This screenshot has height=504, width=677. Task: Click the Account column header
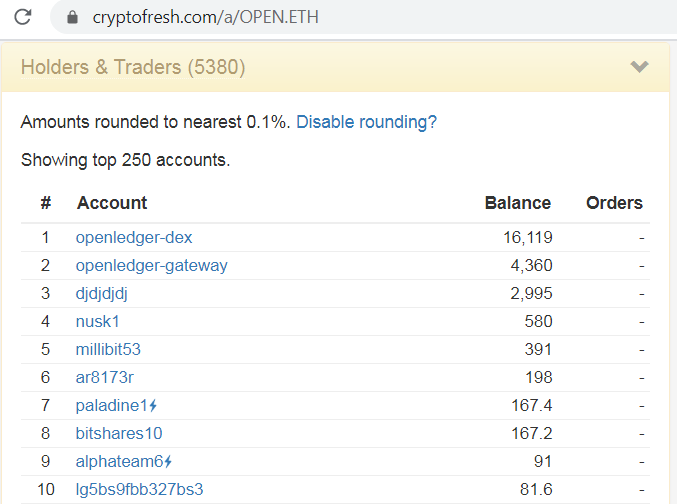pos(112,203)
